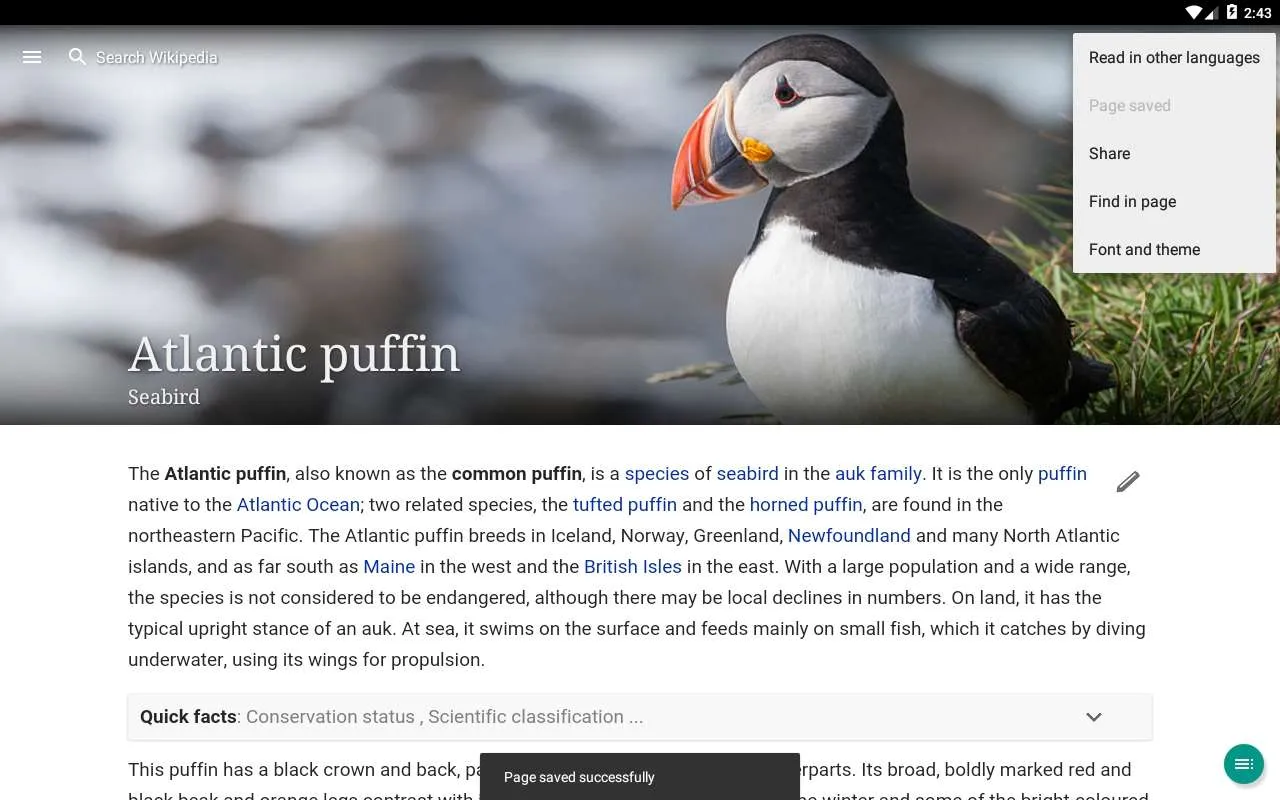Tap the battery status icon

click(x=1232, y=12)
